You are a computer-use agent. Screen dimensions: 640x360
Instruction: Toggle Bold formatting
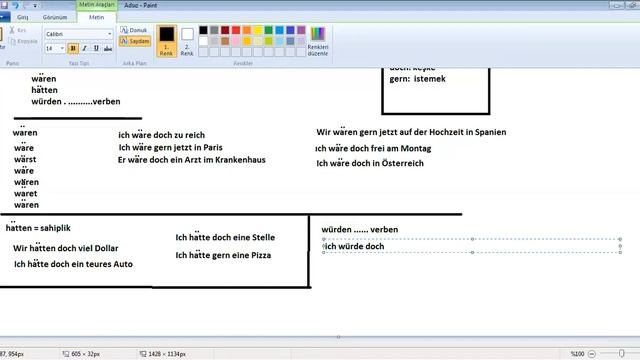73,49
